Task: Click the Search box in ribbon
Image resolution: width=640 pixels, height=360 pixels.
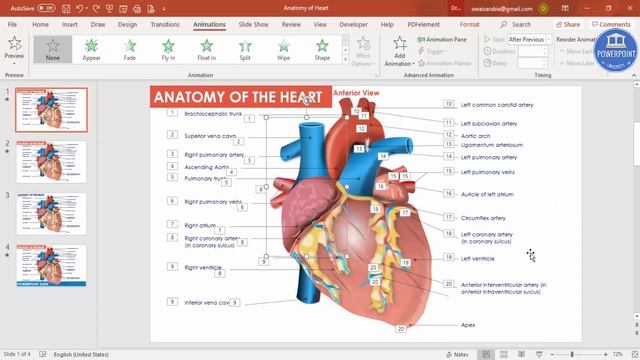Action: pyautogui.click(x=516, y=24)
